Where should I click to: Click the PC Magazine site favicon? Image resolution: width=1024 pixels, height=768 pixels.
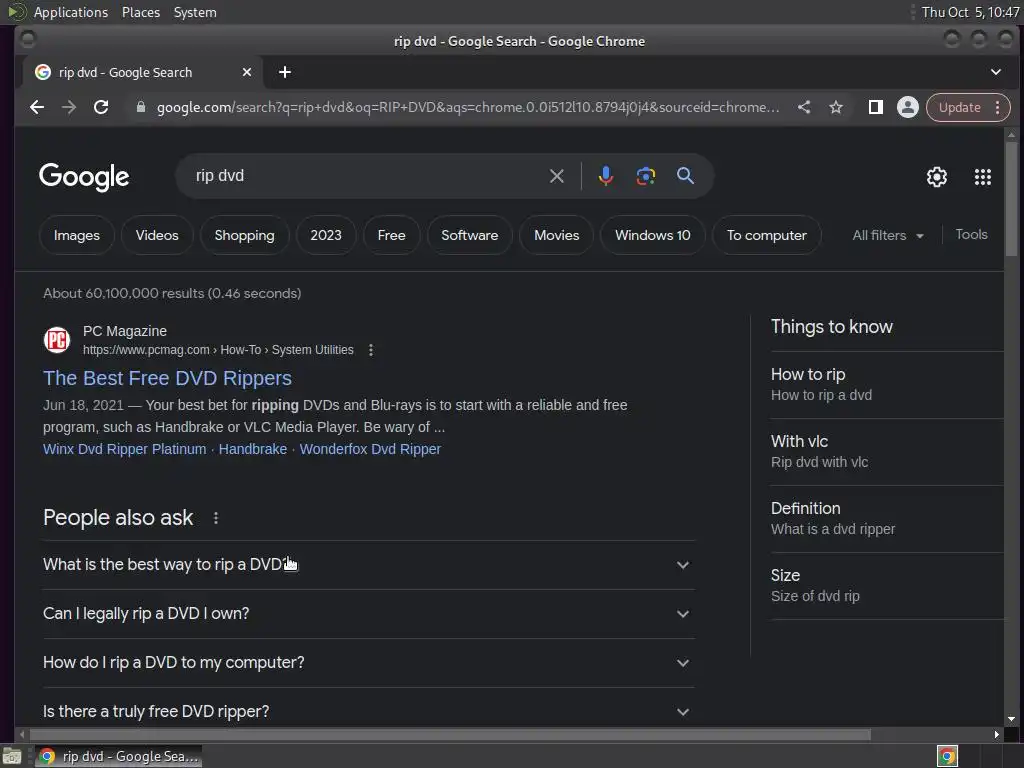click(x=57, y=340)
